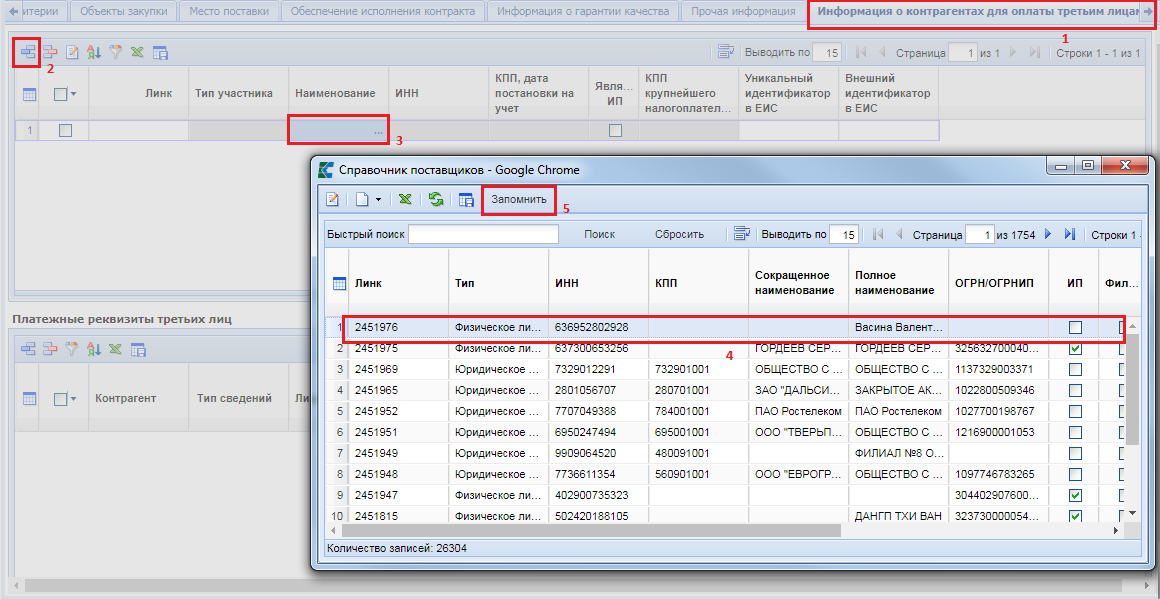The width and height of the screenshot is (1160, 599).
Task: Open the Информация о контрагентах для оплаты третьим лицам tab
Action: 979,11
